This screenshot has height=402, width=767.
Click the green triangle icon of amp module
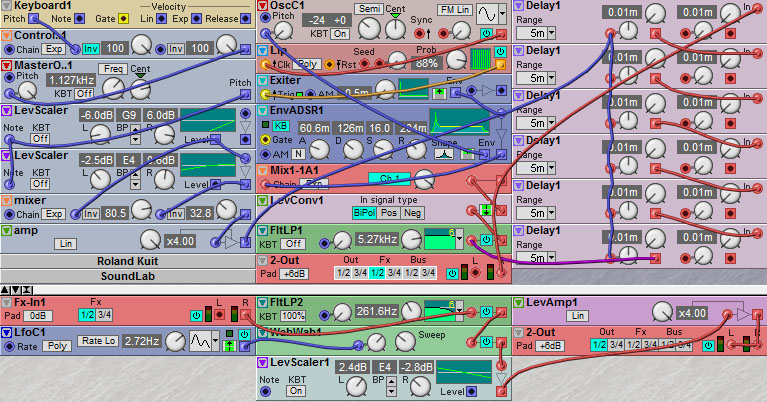[x=6, y=230]
